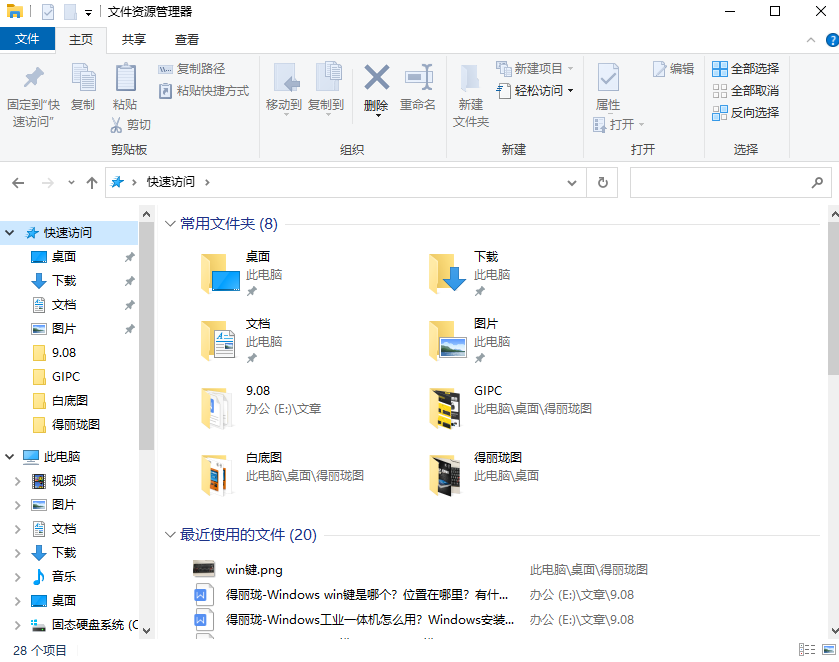839x662 pixels.
Task: Collapse the 常用文件夹 group
Action: click(169, 224)
